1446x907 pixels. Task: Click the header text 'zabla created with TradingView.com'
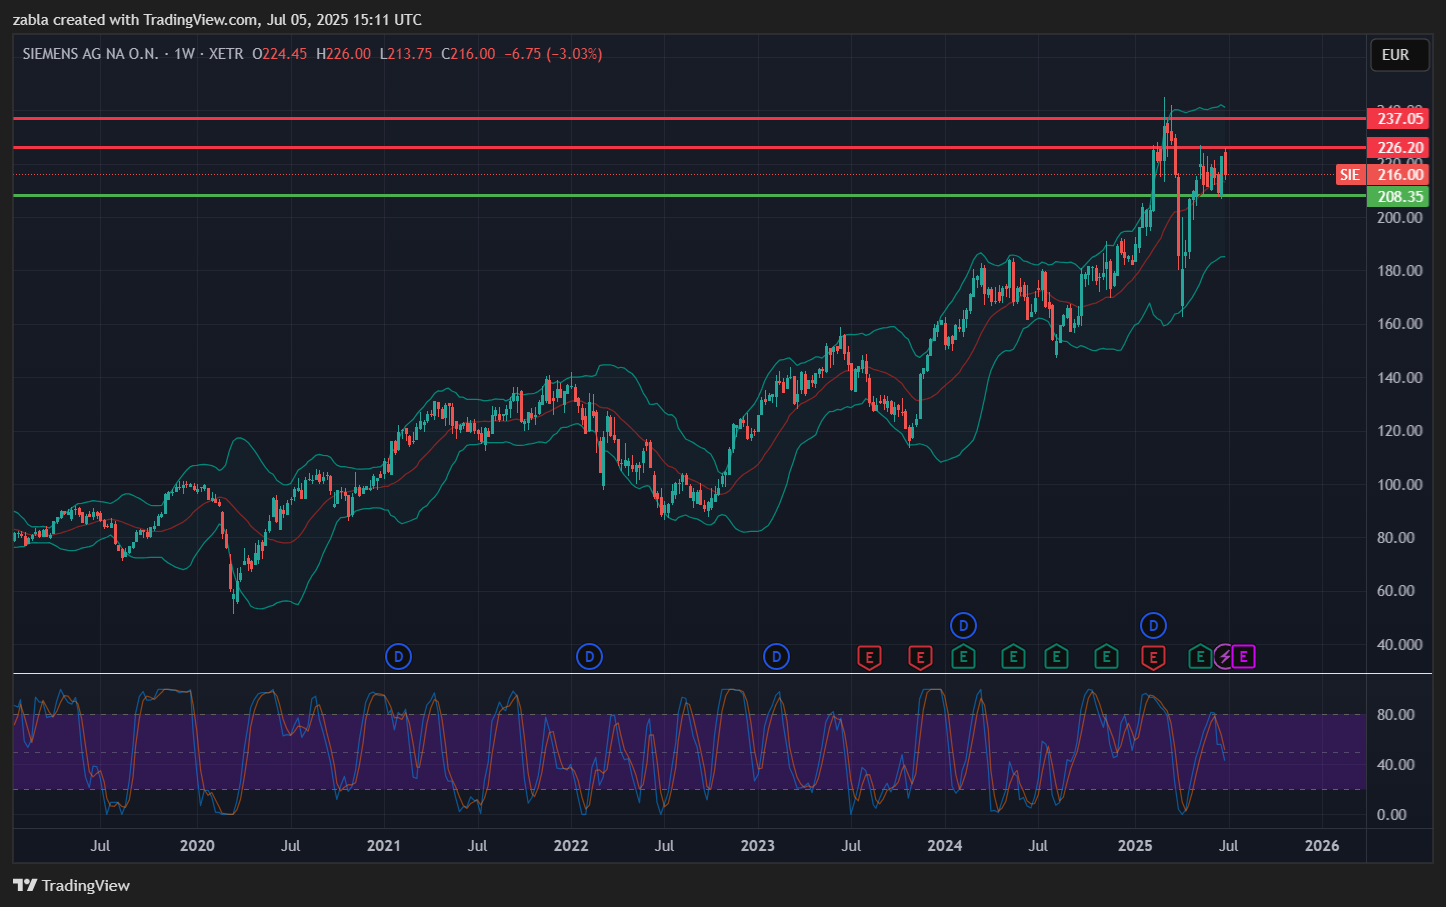135,20
